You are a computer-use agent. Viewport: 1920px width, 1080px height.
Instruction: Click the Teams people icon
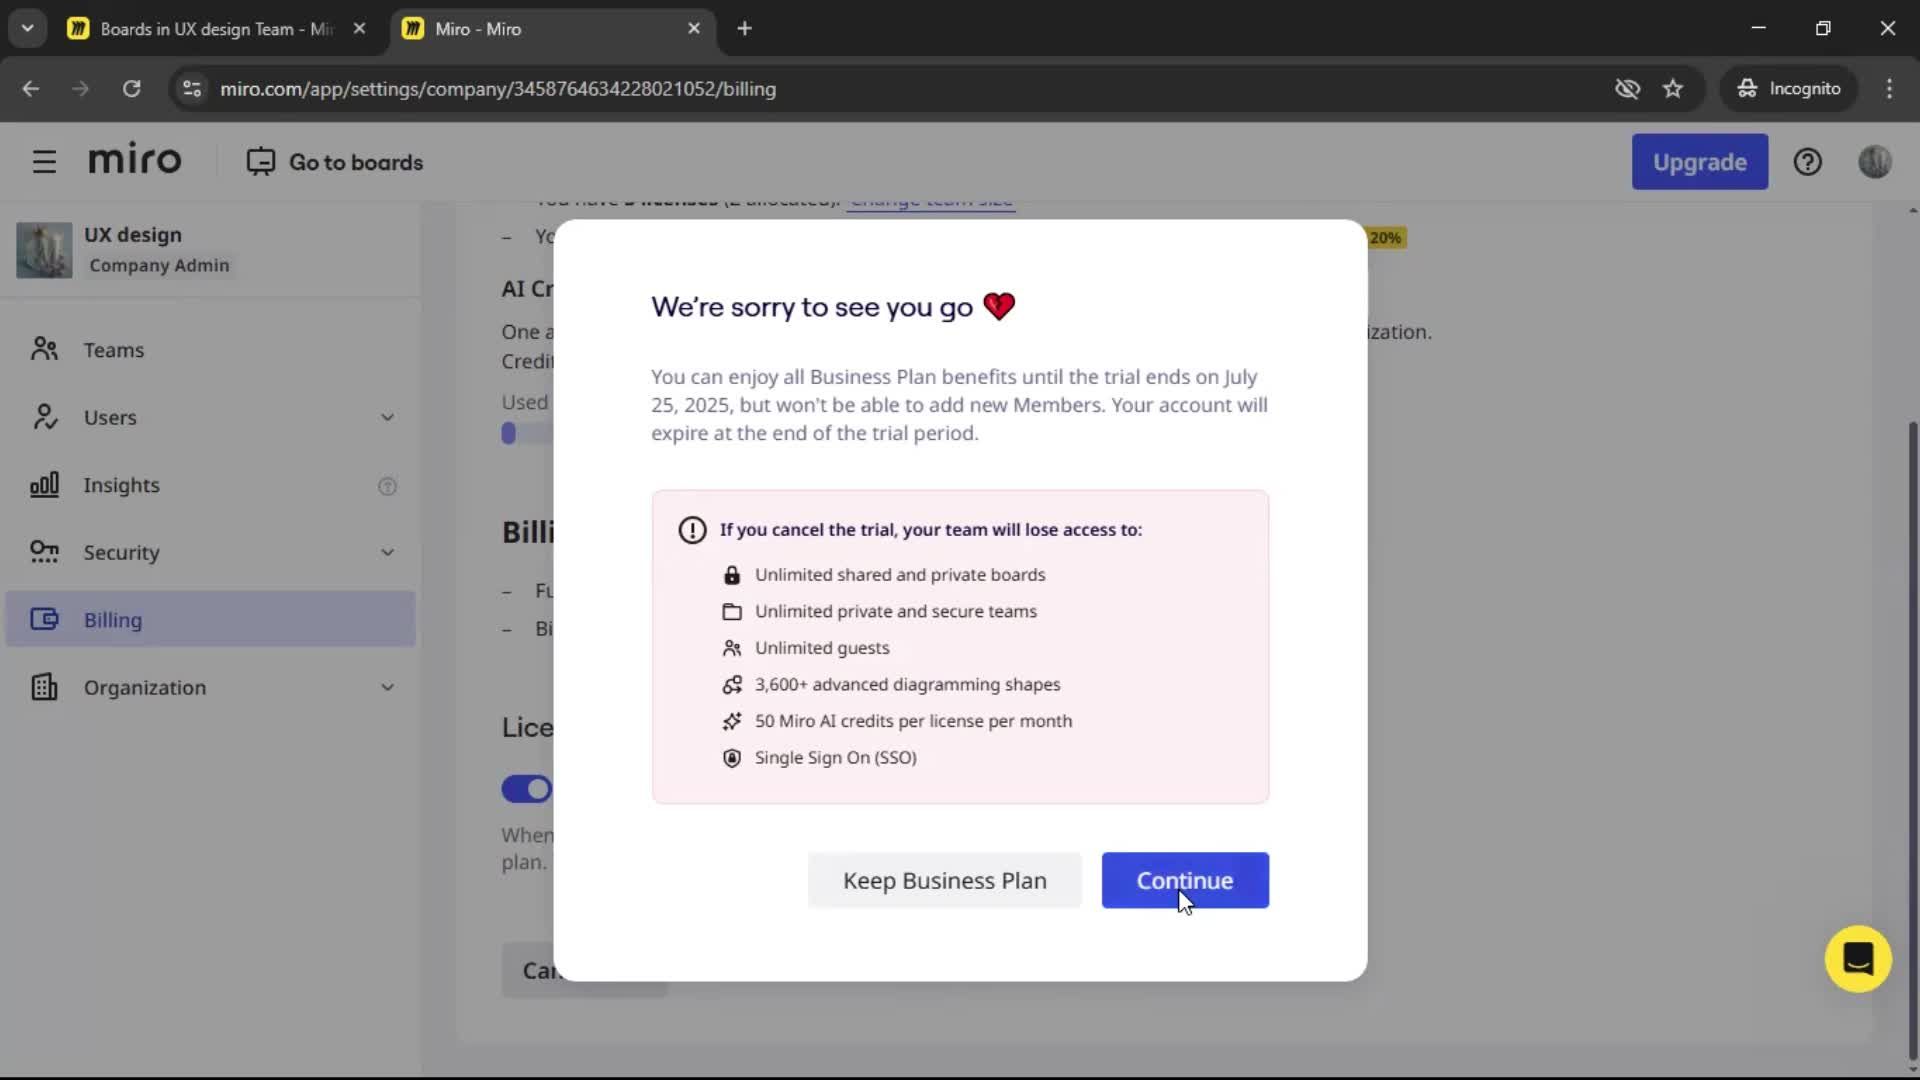click(x=44, y=349)
